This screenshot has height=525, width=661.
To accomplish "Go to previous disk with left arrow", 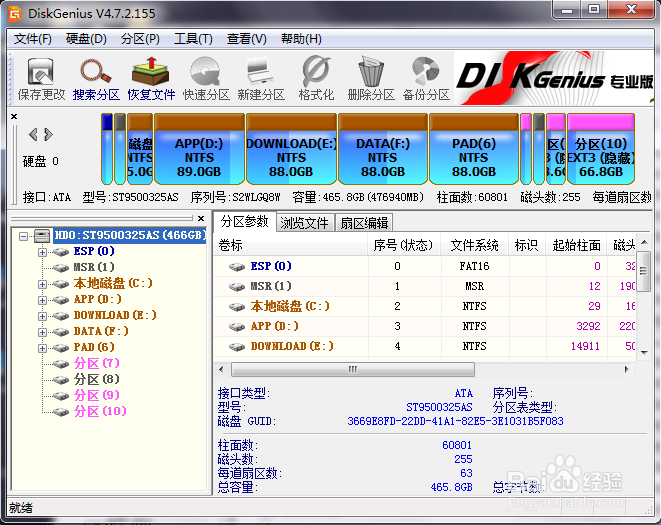I will 33,135.
